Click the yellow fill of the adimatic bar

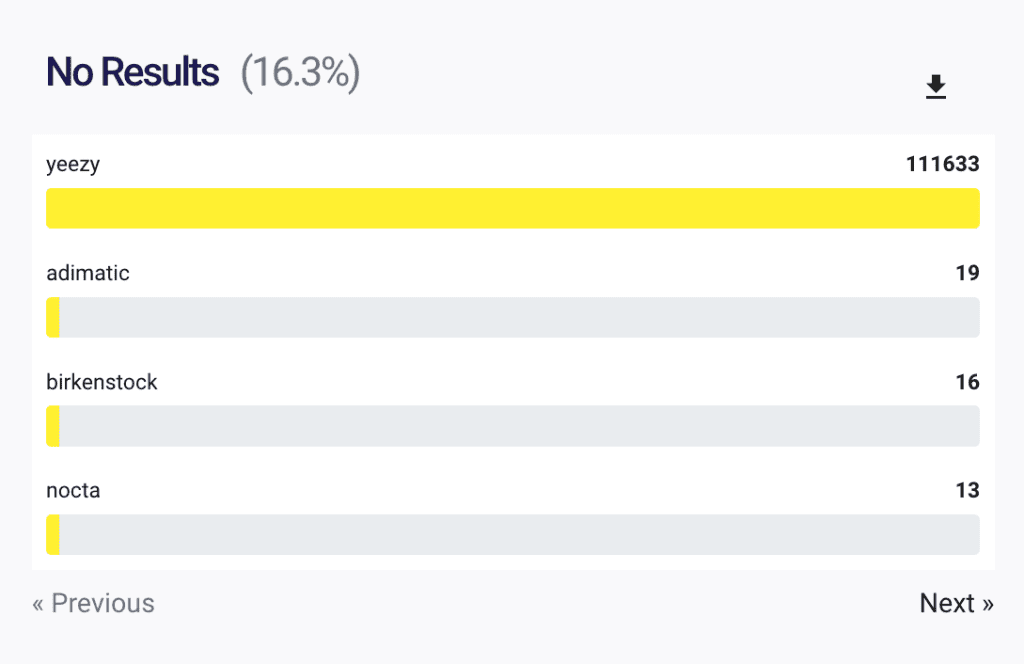[53, 317]
